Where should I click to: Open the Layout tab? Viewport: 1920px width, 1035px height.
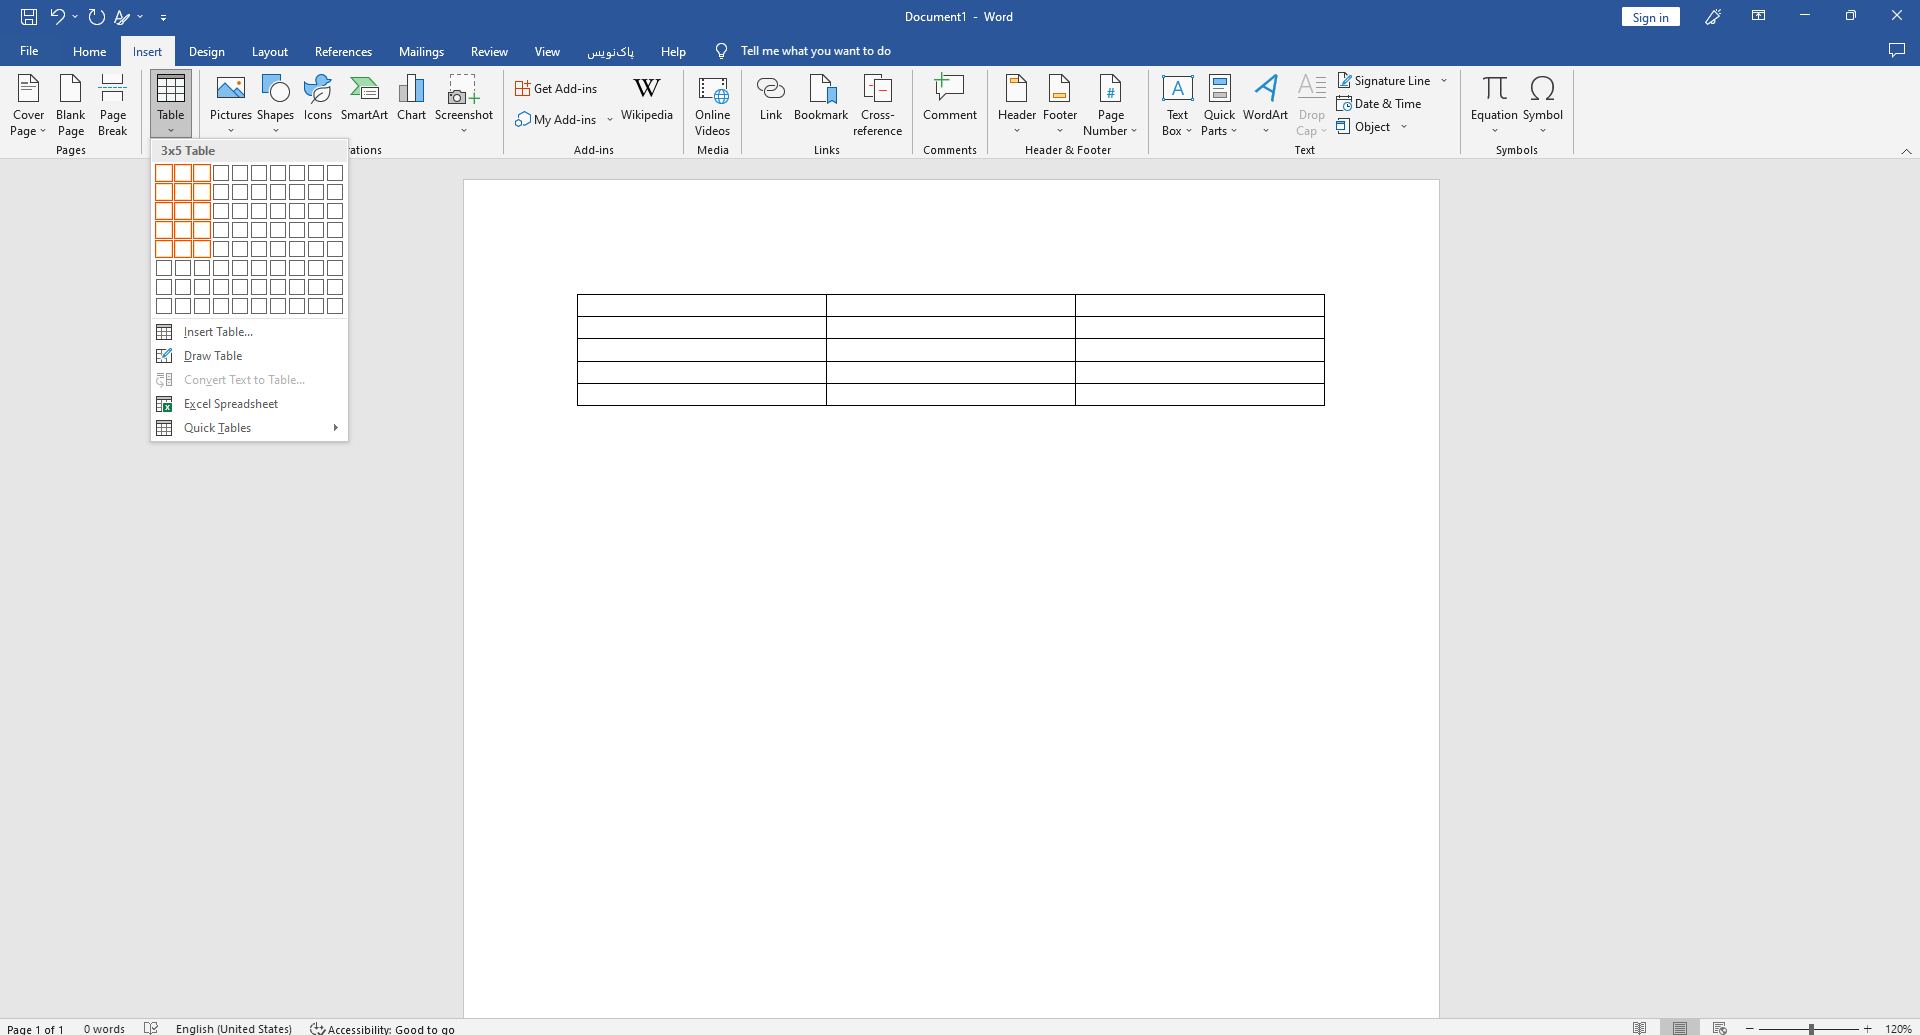pos(269,52)
